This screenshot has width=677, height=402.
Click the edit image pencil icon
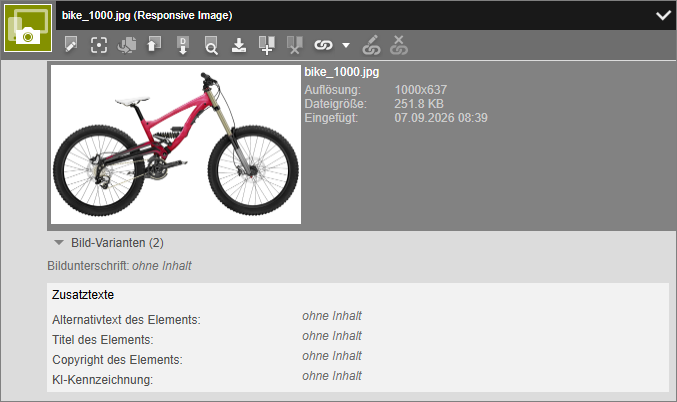[x=71, y=44]
